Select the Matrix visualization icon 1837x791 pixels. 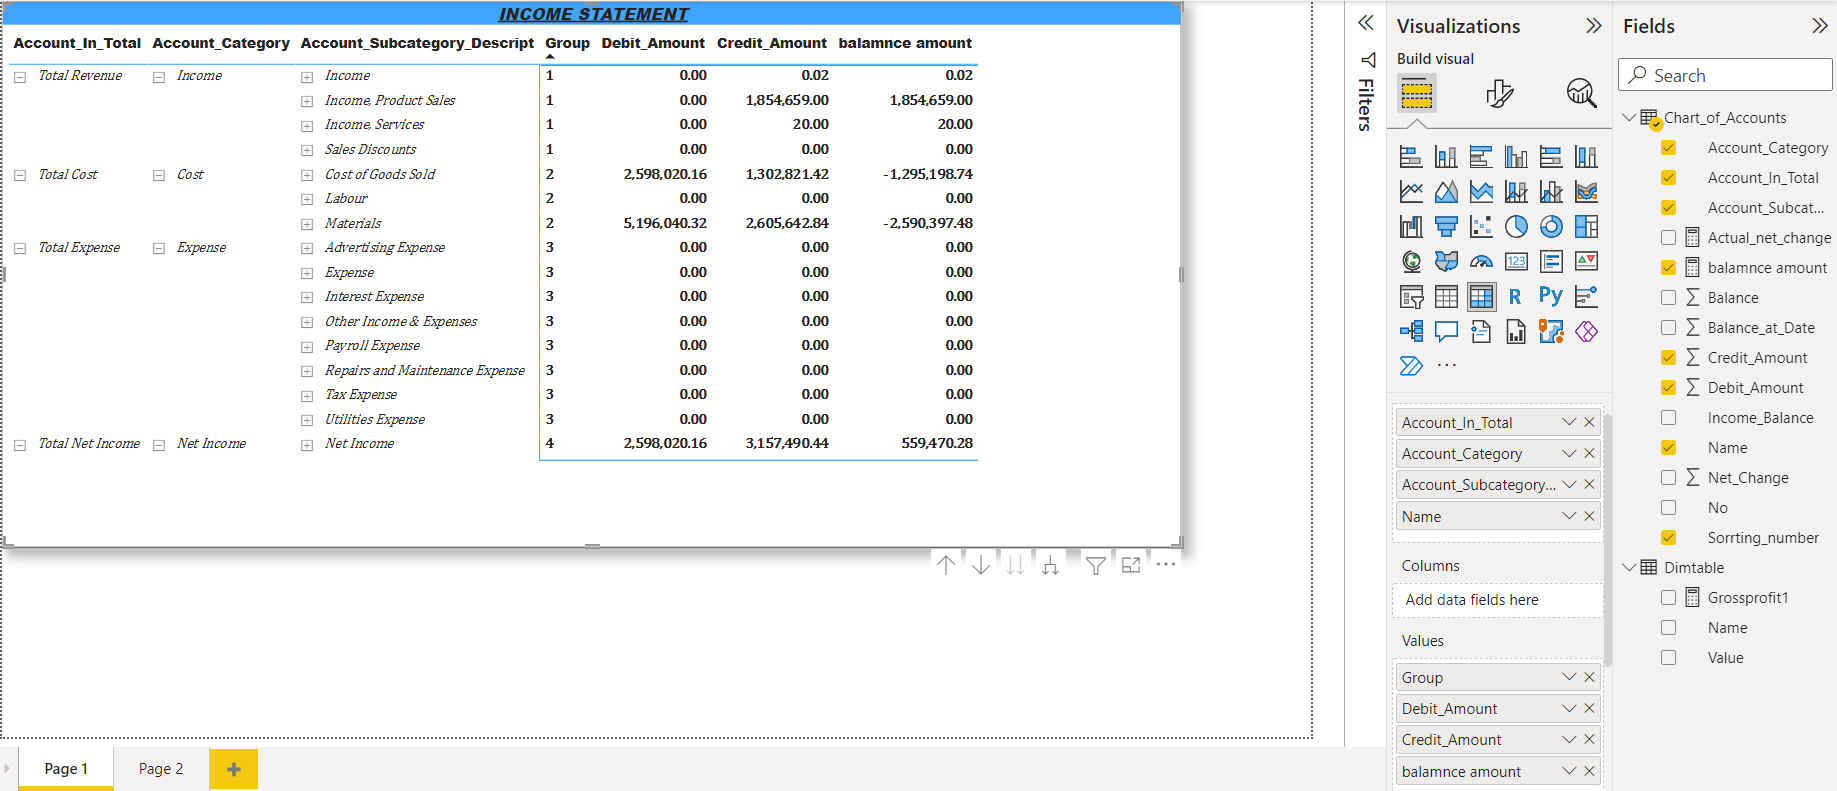[1481, 296]
